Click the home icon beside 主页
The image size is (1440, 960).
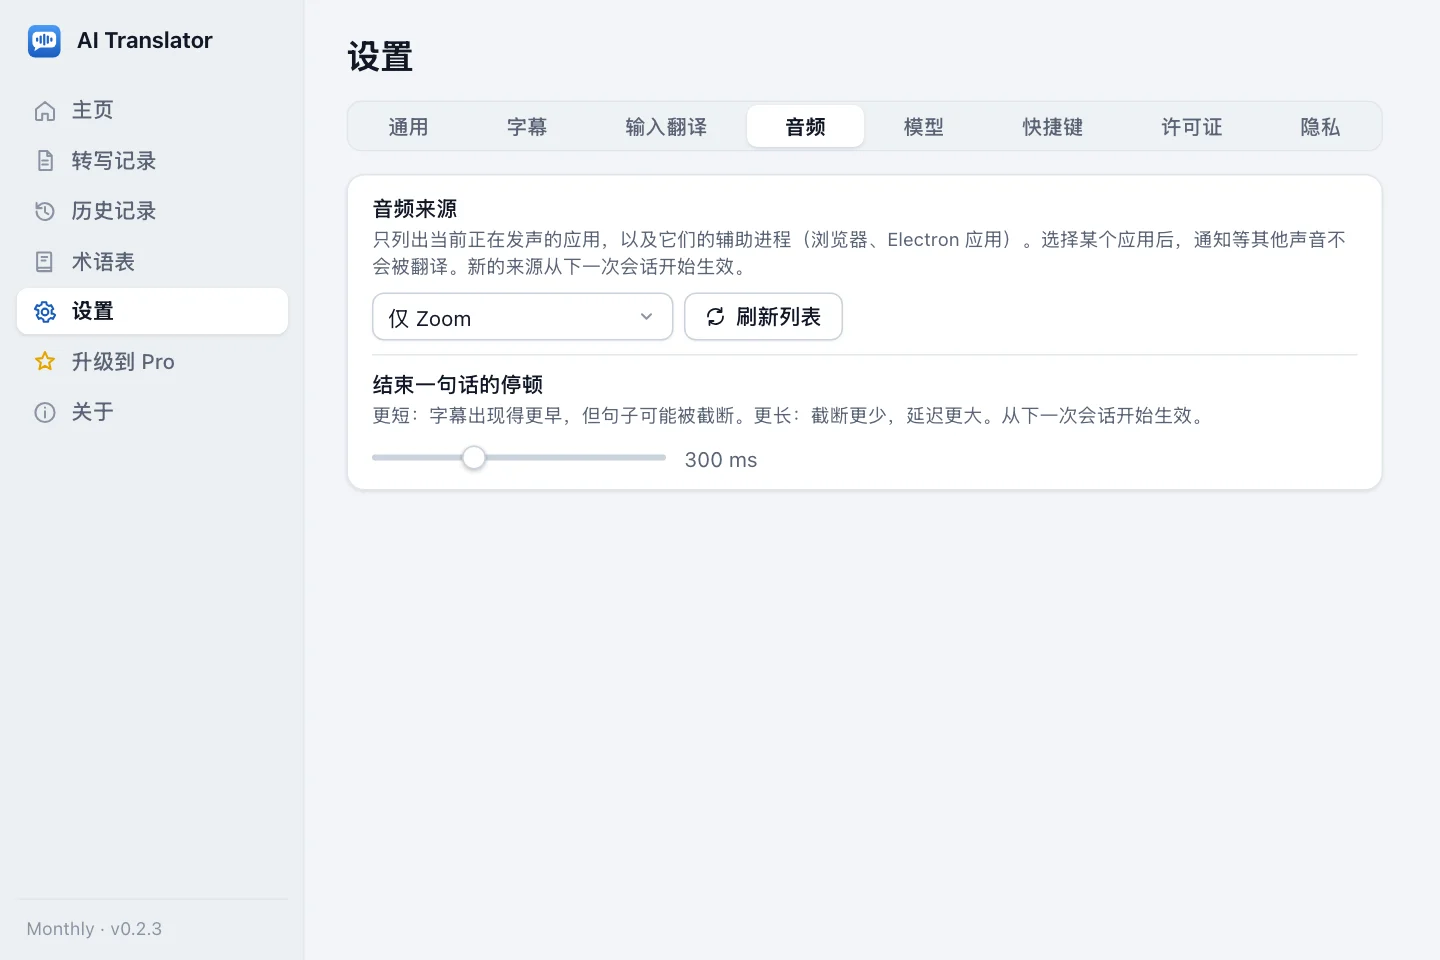[x=45, y=111]
